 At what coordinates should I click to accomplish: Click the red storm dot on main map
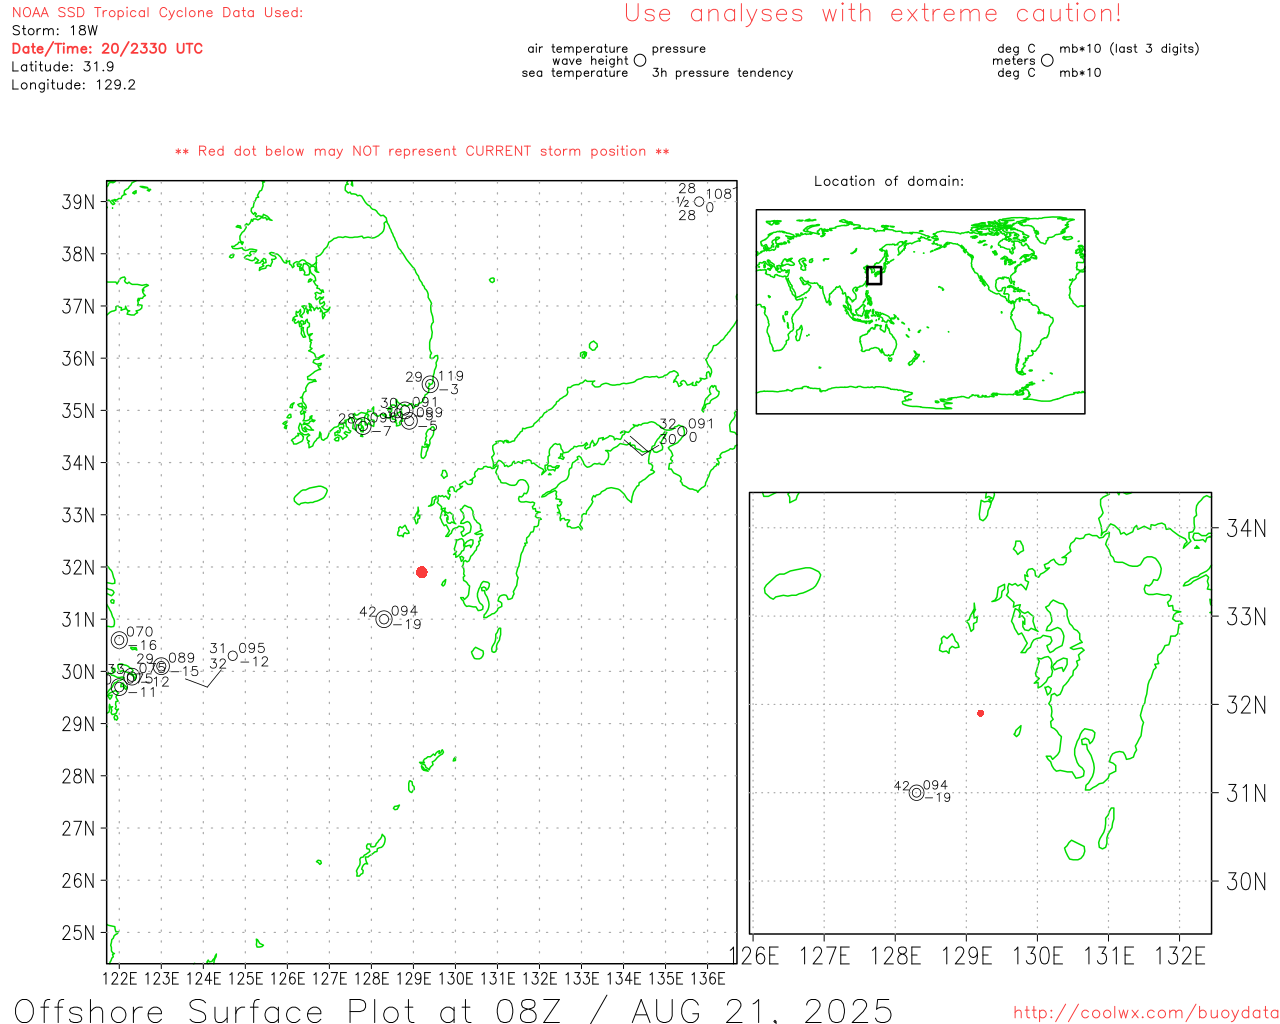(x=422, y=572)
